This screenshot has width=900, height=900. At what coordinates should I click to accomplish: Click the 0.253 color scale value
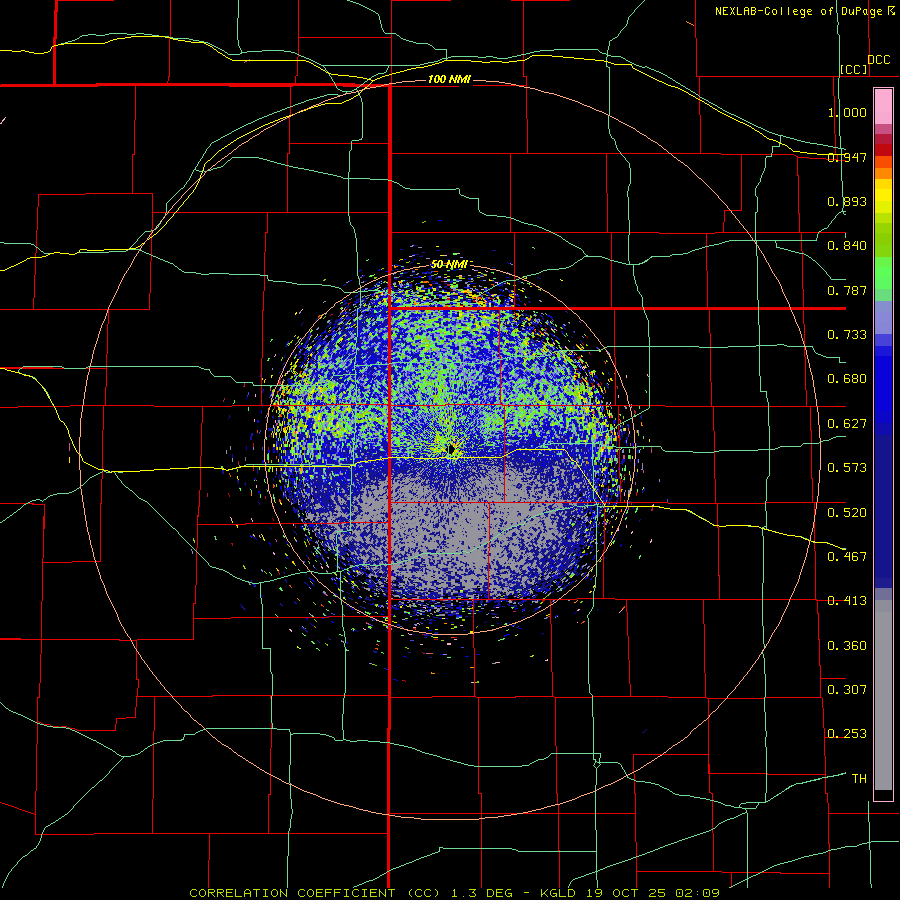(847, 734)
